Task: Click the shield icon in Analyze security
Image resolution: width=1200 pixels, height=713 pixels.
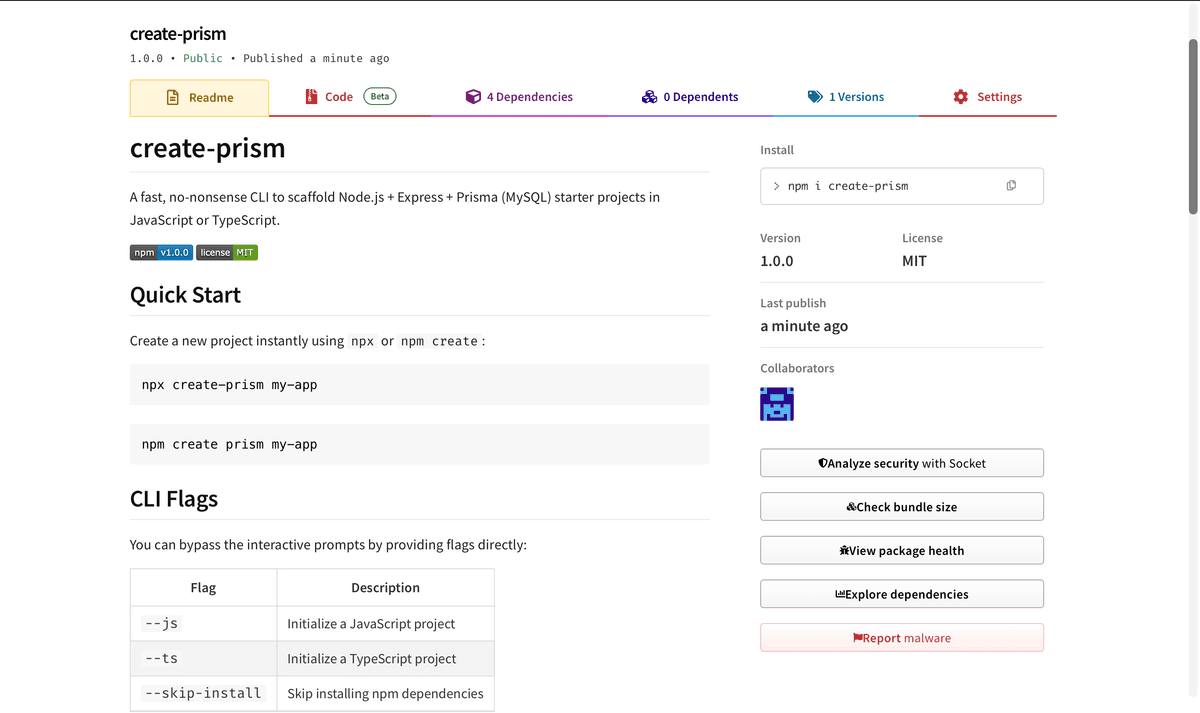Action: (823, 463)
